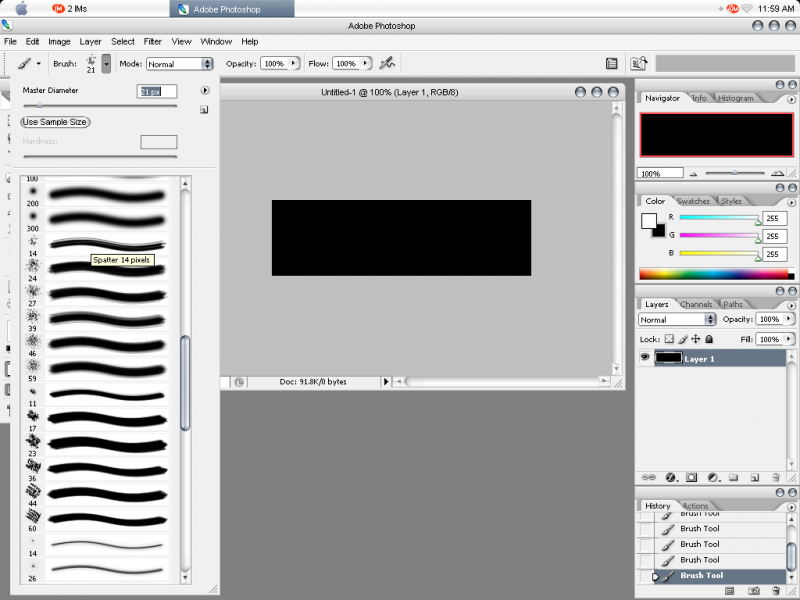Click the Navigator zoom slider
800x600 pixels.
pos(735,173)
